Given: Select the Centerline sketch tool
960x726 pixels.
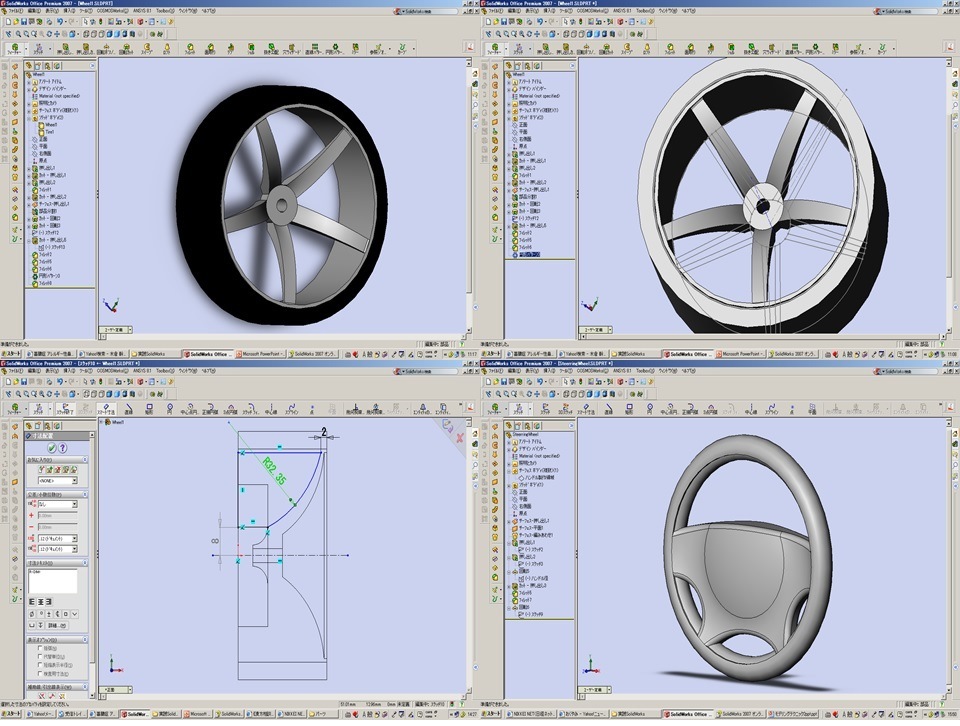Looking at the screenshot, I should (268, 407).
